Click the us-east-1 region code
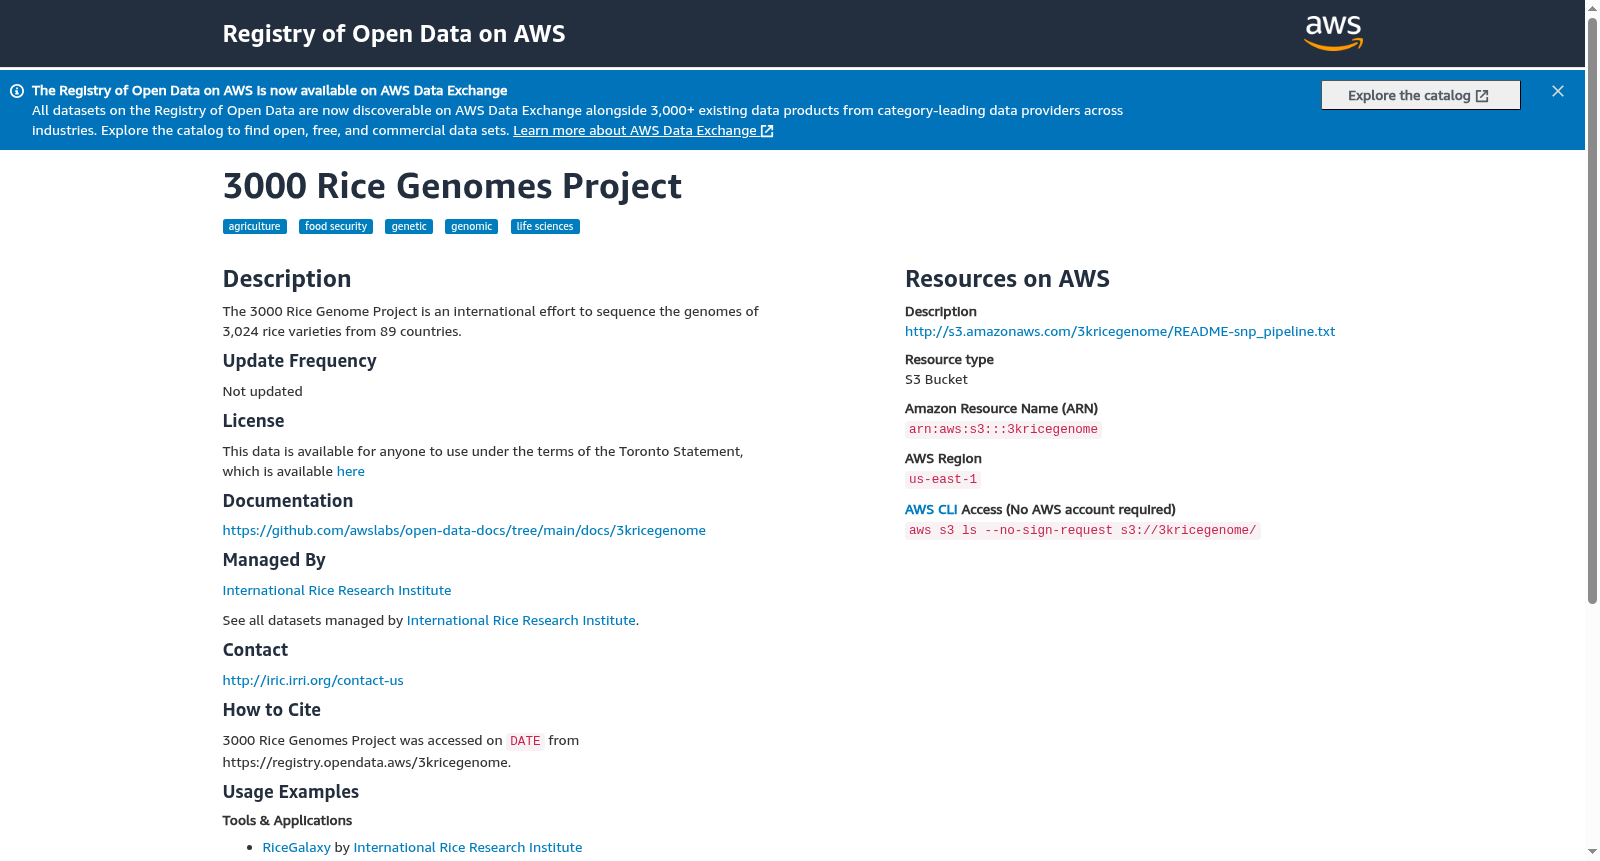This screenshot has width=1600, height=861. click(x=943, y=480)
